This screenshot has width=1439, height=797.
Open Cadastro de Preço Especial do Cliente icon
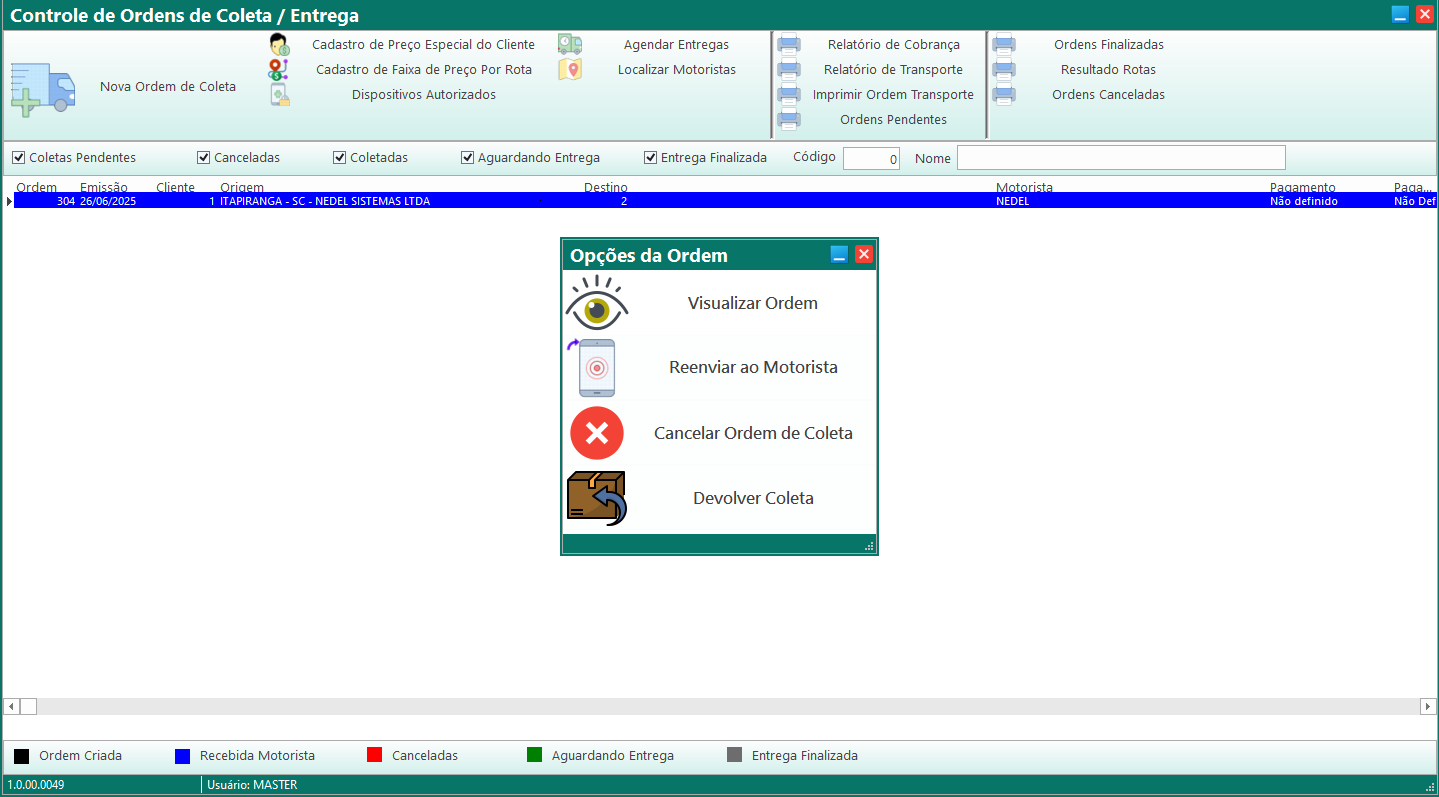pos(279,45)
